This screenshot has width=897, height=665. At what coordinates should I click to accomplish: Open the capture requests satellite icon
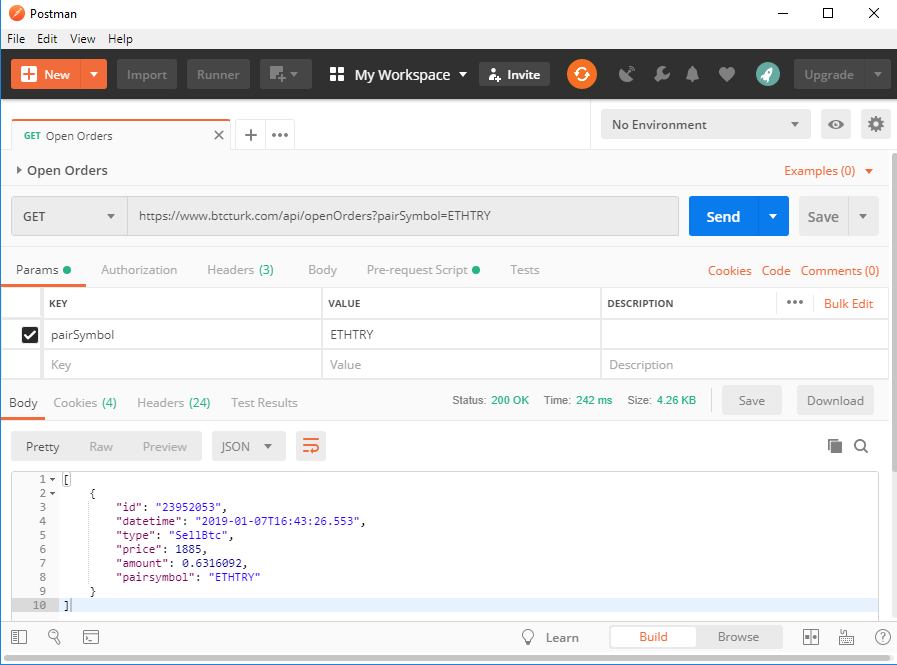(627, 74)
